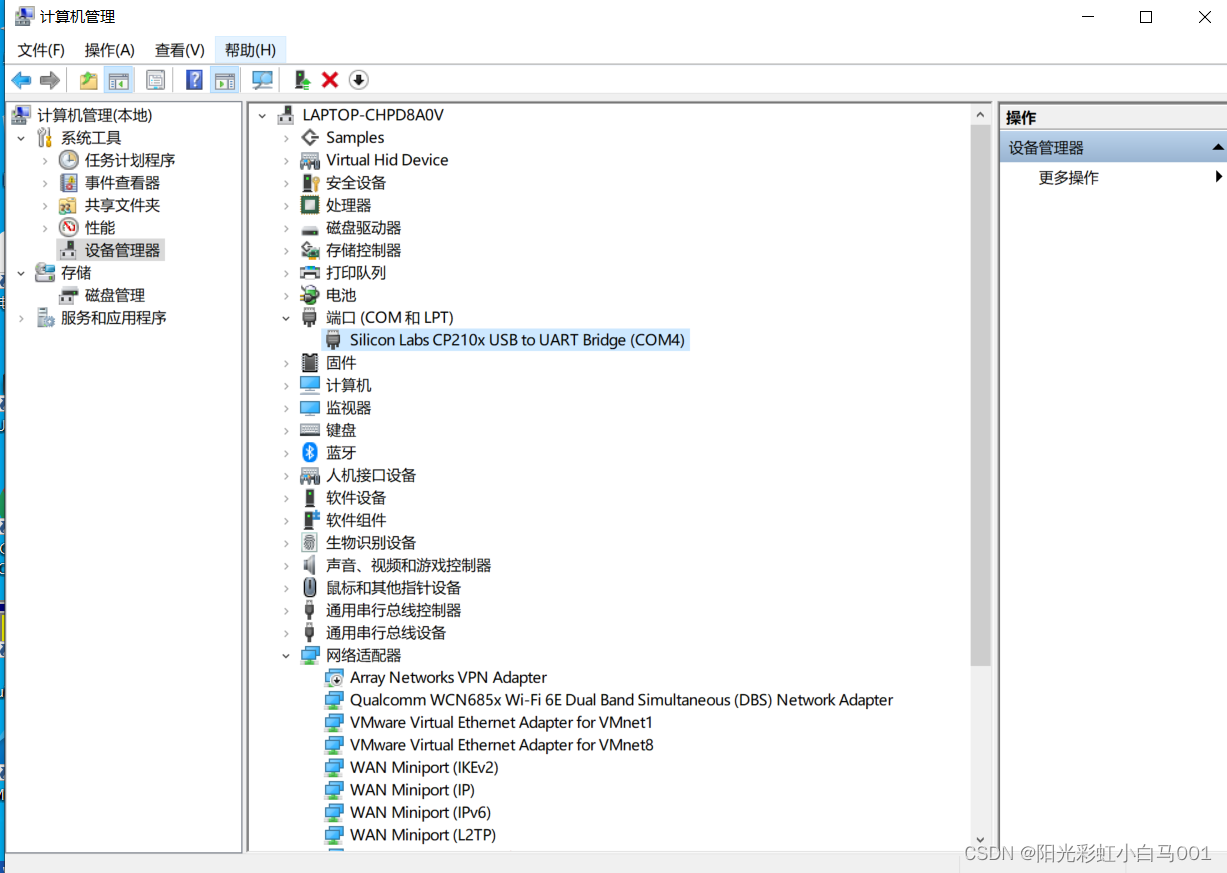Viewport: 1227px width, 873px height.
Task: Collapse the 端口 (COM 和 LPT) category
Action: (286, 318)
